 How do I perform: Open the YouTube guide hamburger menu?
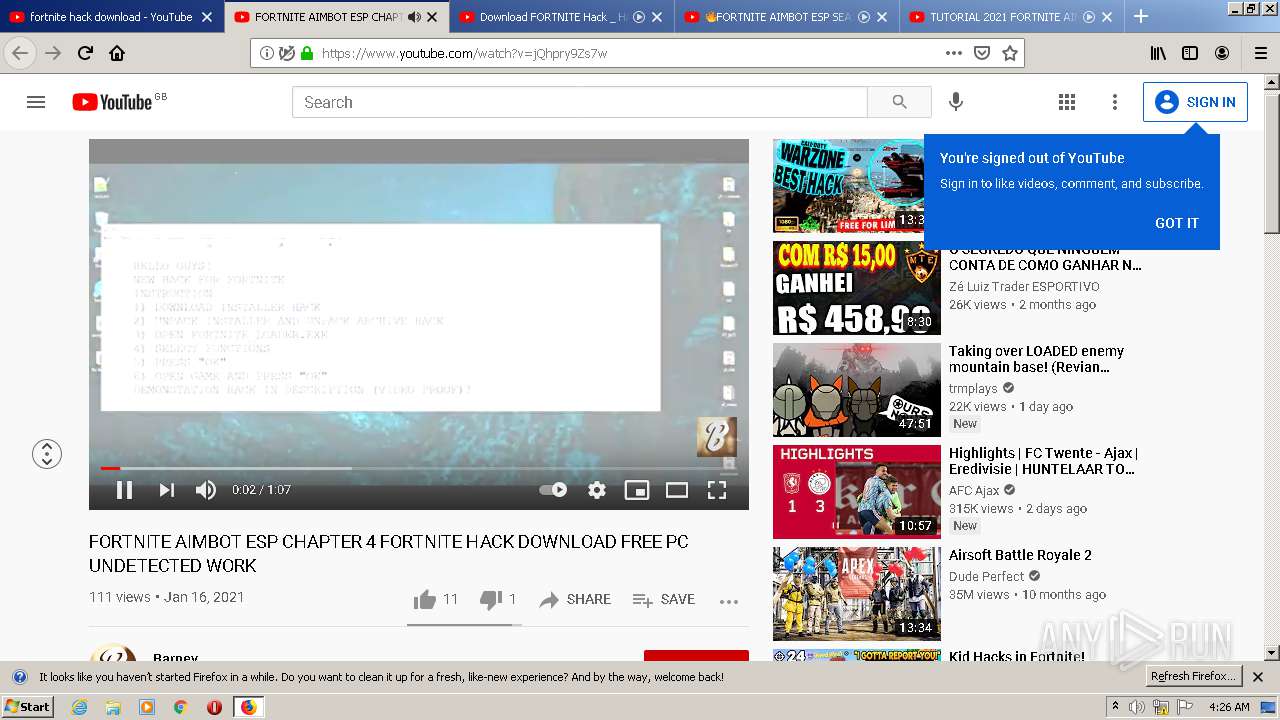click(x=36, y=102)
